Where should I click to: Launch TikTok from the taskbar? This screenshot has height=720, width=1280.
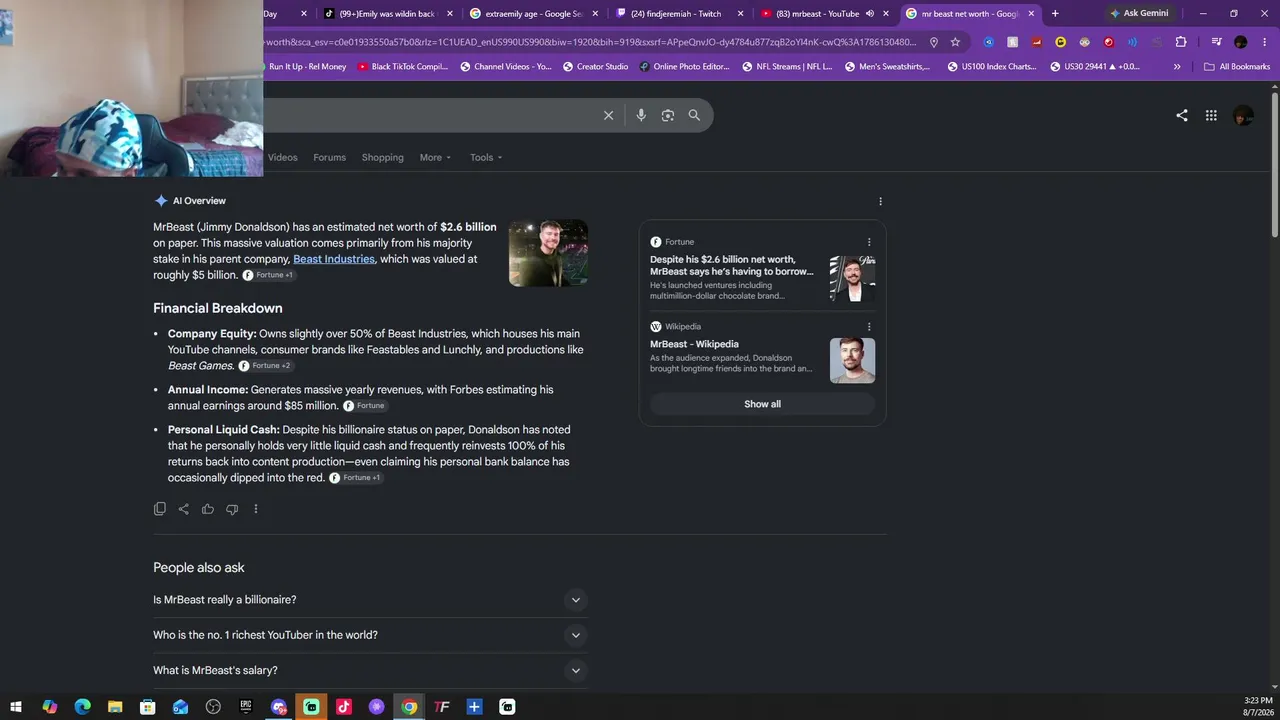click(x=344, y=707)
